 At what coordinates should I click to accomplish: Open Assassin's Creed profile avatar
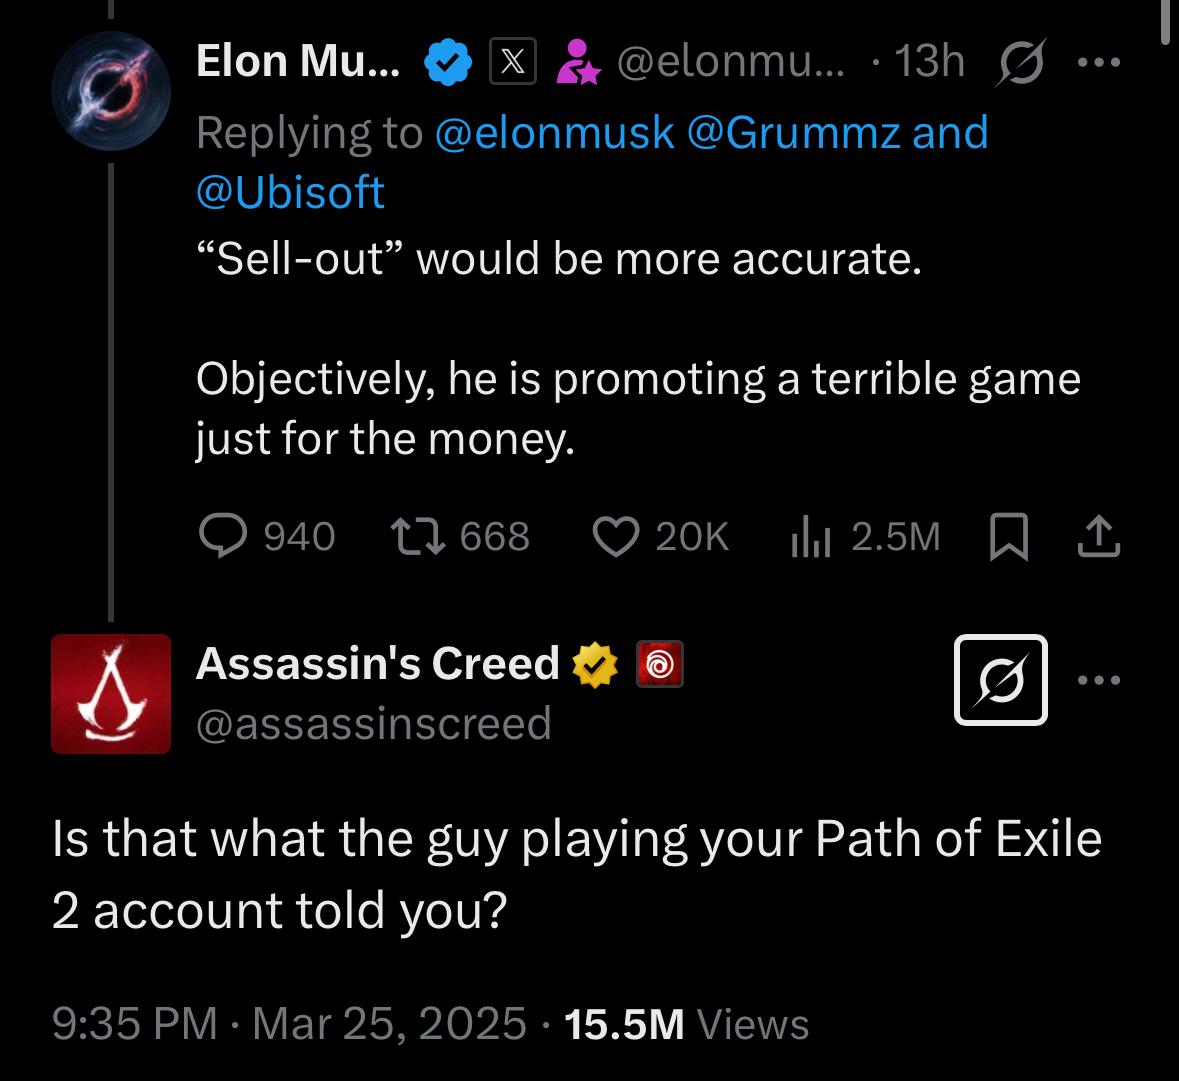(x=111, y=693)
